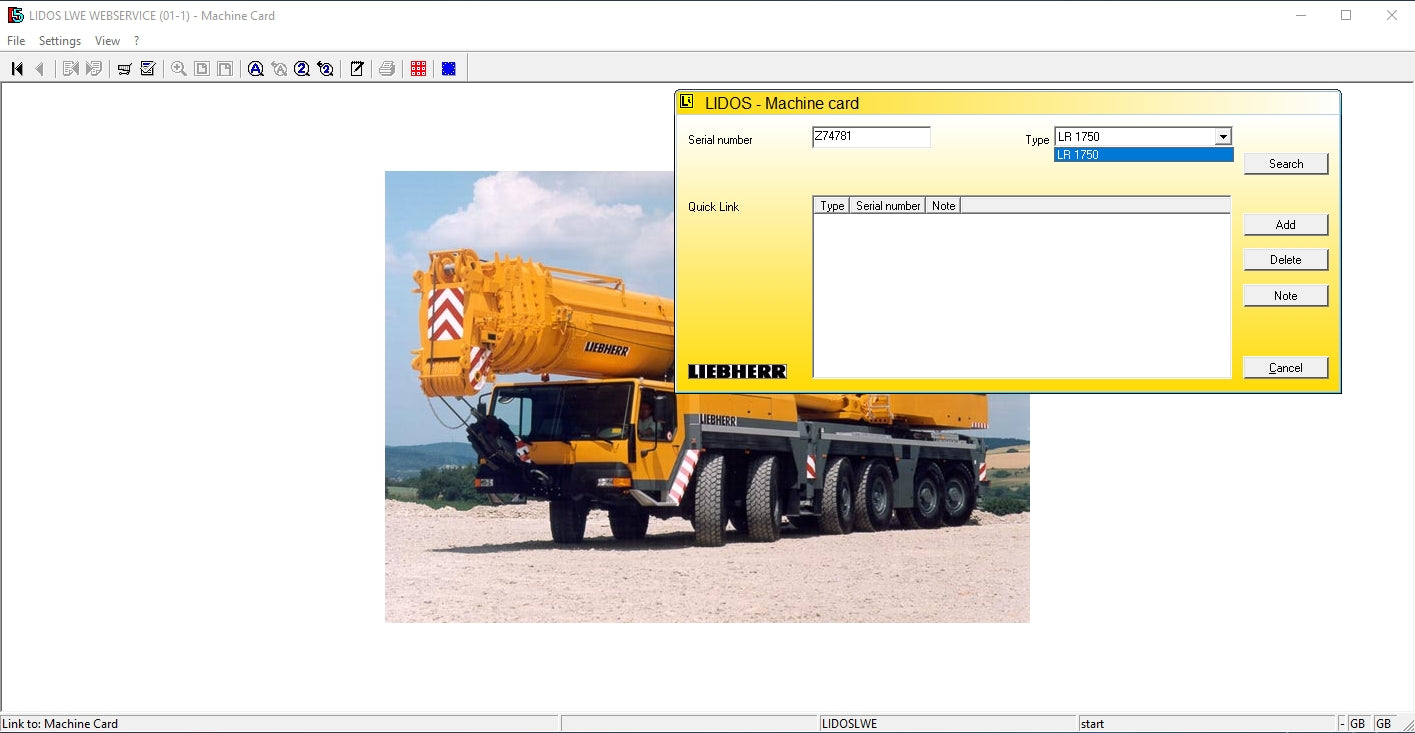This screenshot has width=1415, height=733.
Task: Open the Settings menu
Action: 60,41
